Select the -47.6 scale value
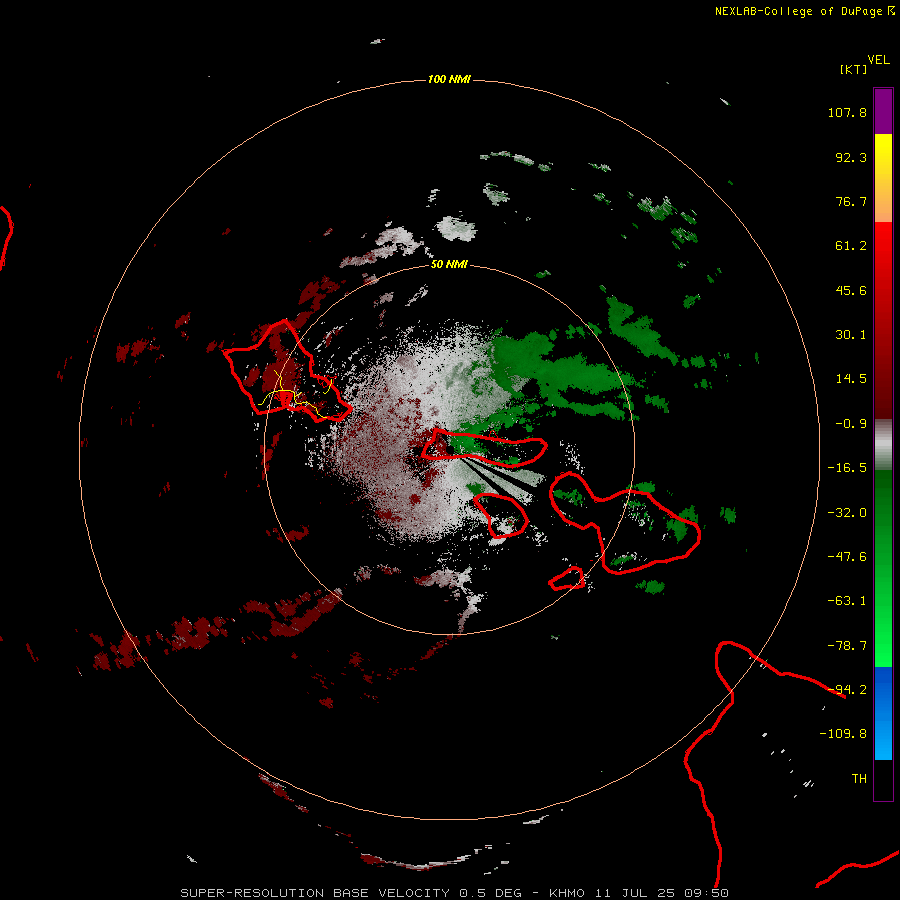Viewport: 900px width, 900px height. (x=847, y=557)
